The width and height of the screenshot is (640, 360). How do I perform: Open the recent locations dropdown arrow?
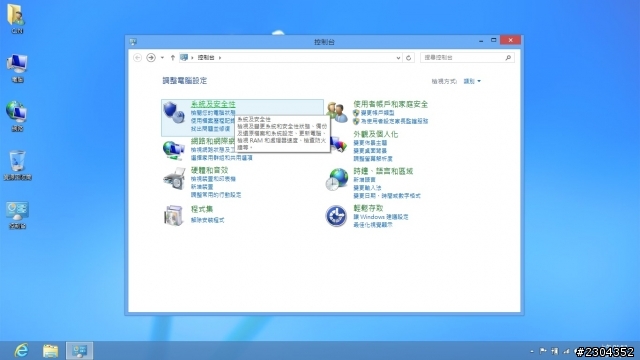(x=162, y=58)
